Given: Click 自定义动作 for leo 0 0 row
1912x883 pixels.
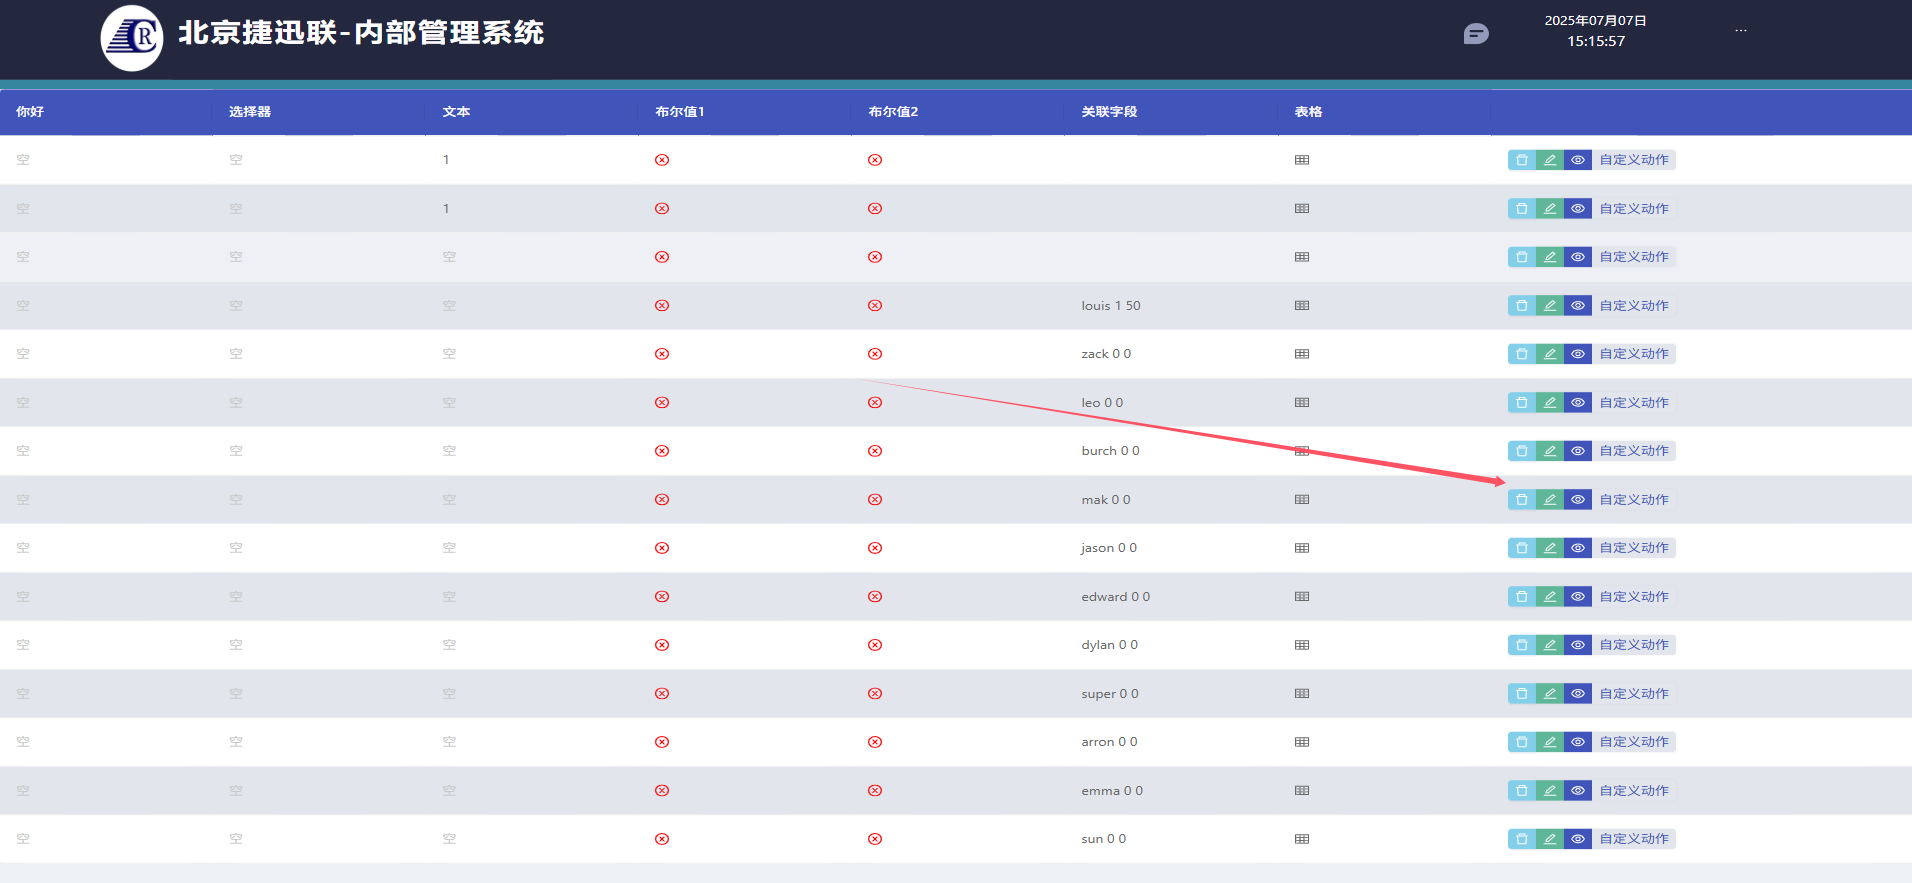Looking at the screenshot, I should pos(1634,403).
